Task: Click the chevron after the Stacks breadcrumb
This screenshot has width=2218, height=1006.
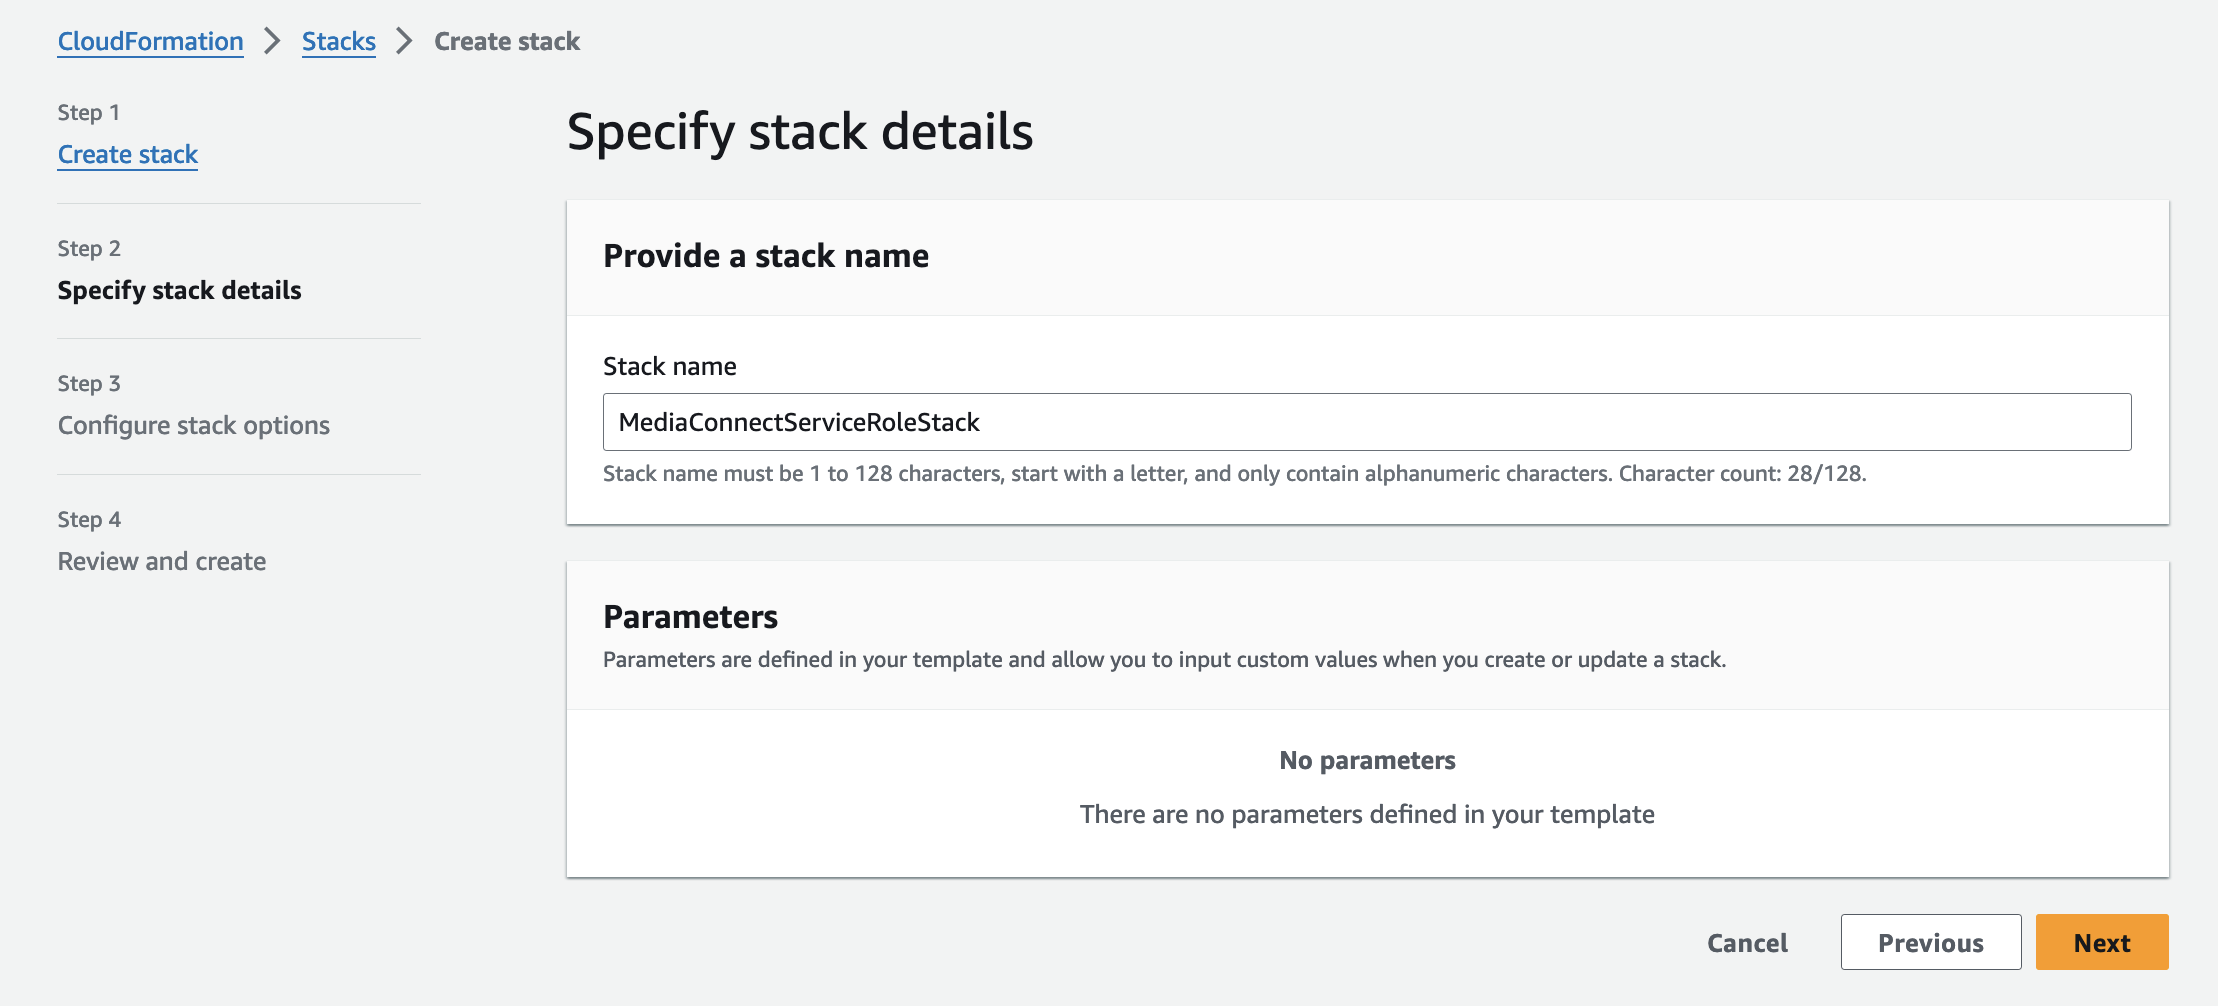Action: click(404, 41)
